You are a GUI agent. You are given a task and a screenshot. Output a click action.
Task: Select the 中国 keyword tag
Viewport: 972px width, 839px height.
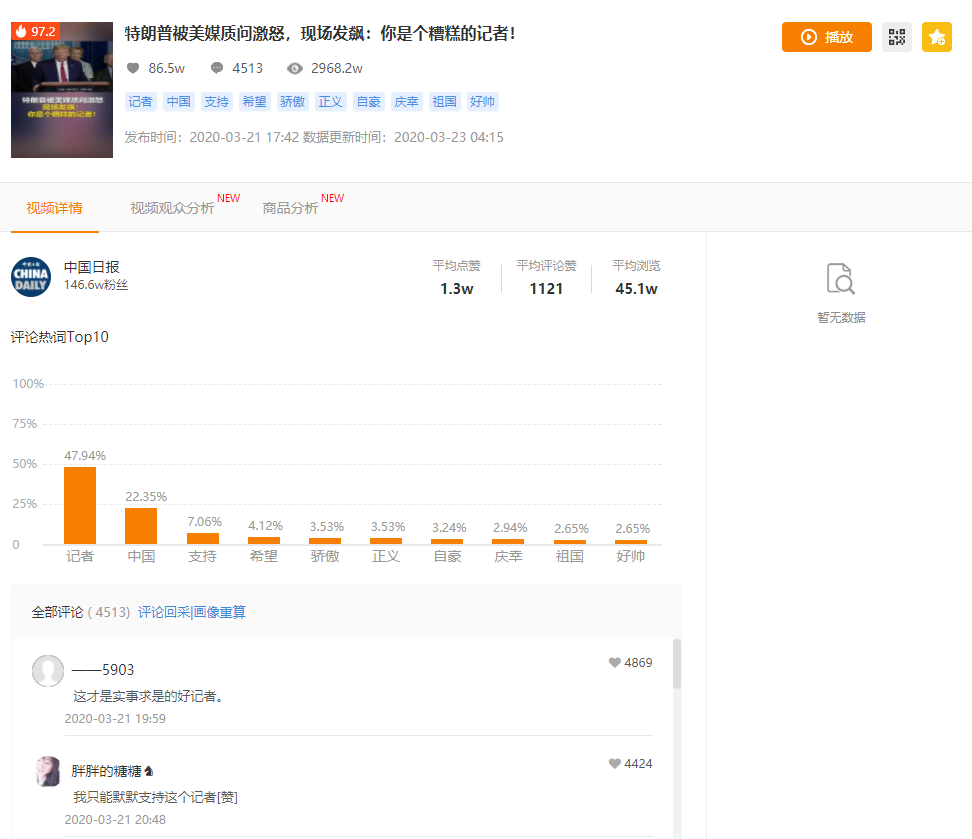pos(179,102)
